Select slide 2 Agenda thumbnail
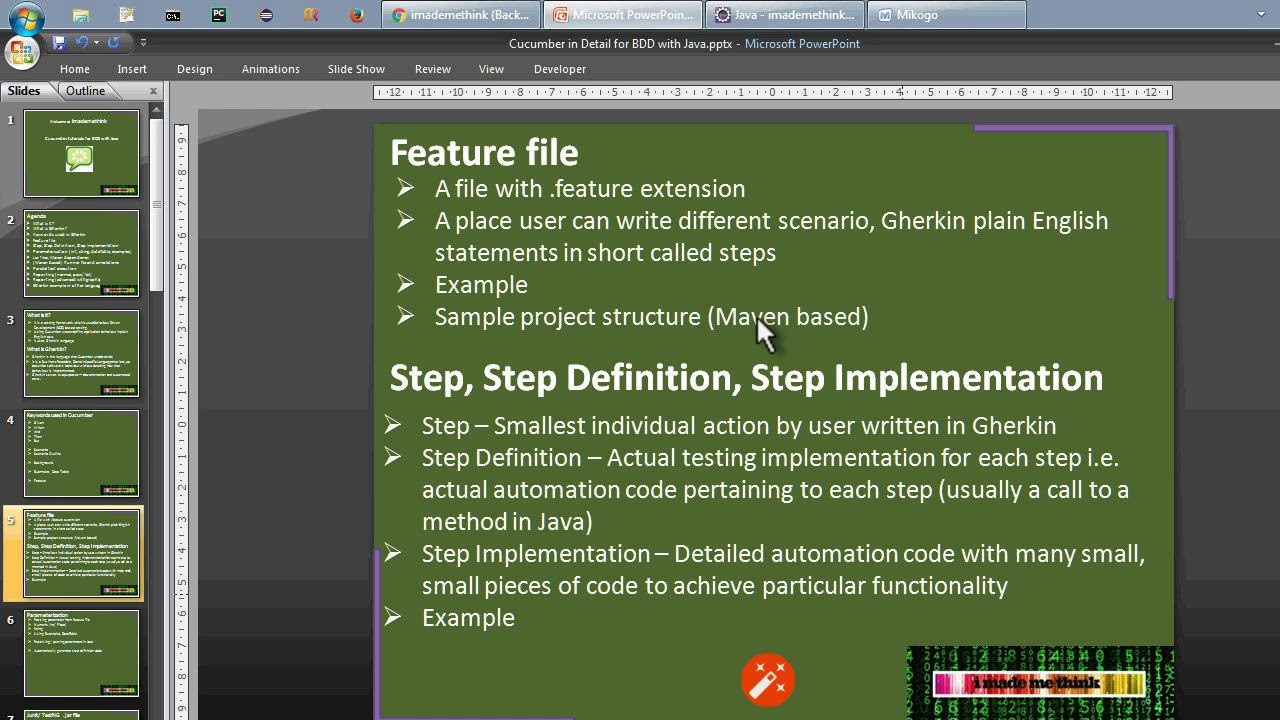This screenshot has width=1280, height=720. 81,253
